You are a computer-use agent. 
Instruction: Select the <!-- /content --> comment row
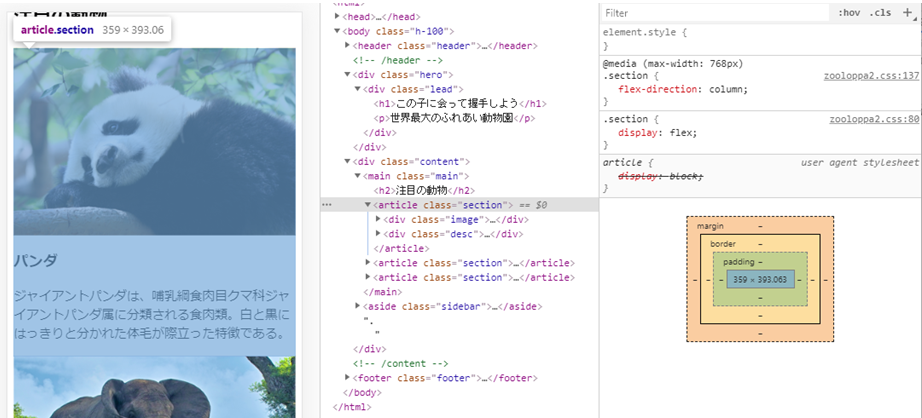click(400, 363)
